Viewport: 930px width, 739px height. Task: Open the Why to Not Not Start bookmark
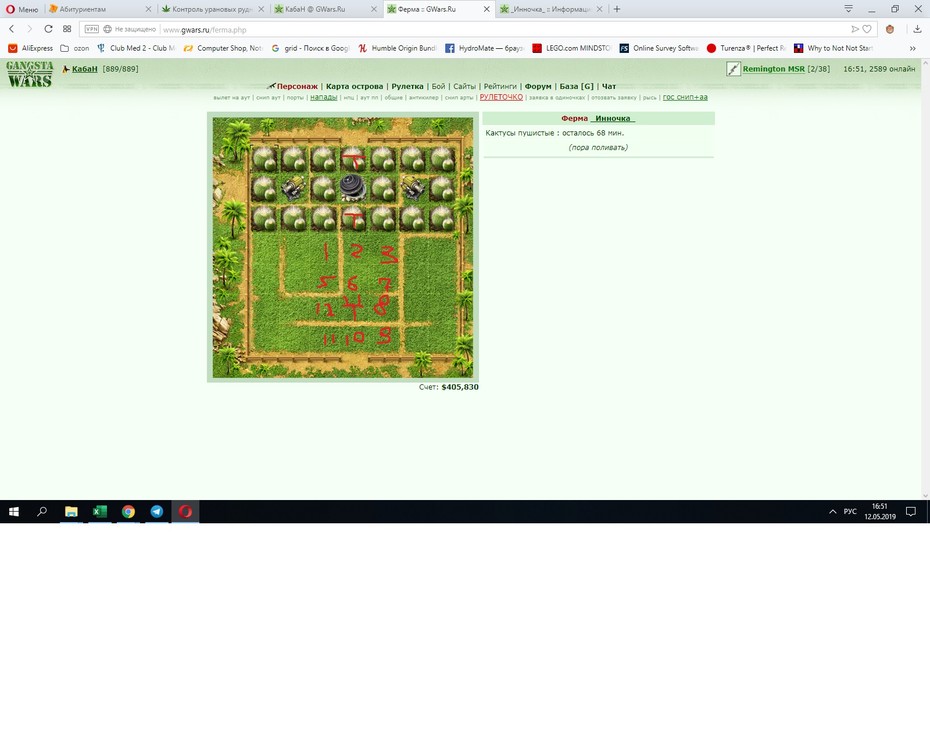tap(833, 48)
